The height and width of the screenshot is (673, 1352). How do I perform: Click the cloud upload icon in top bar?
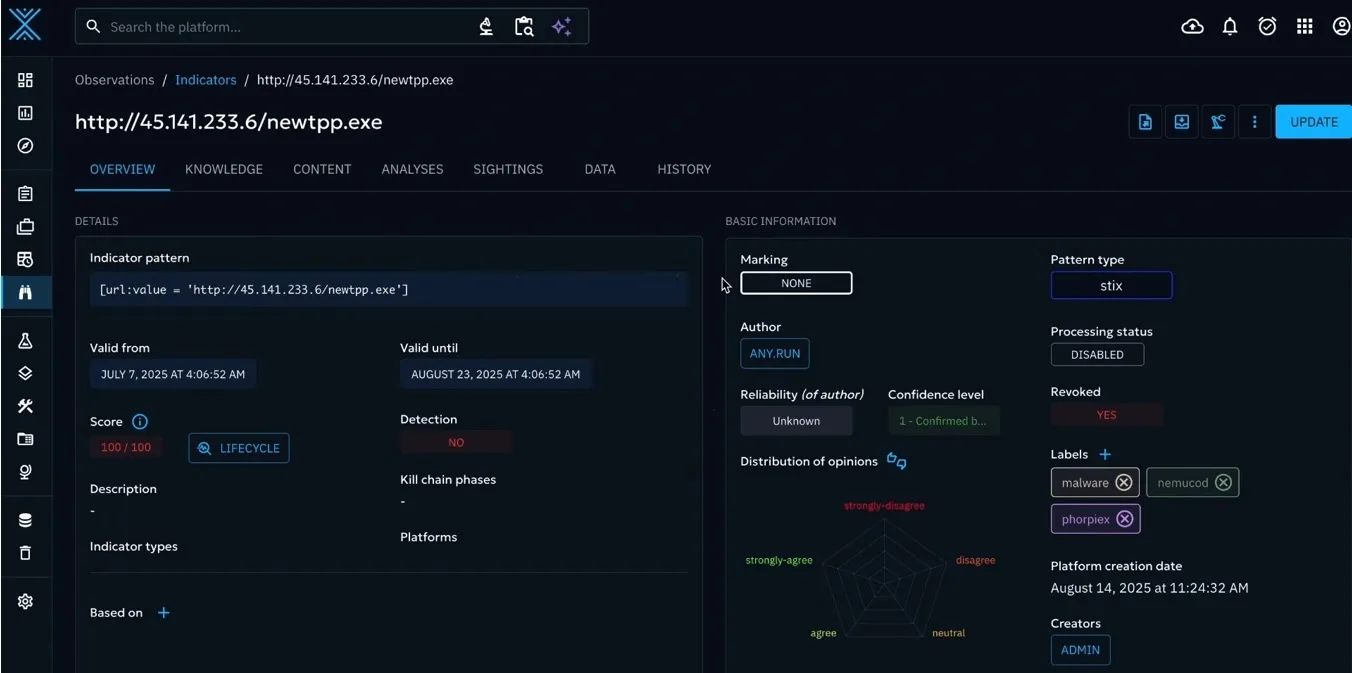[x=1192, y=27]
